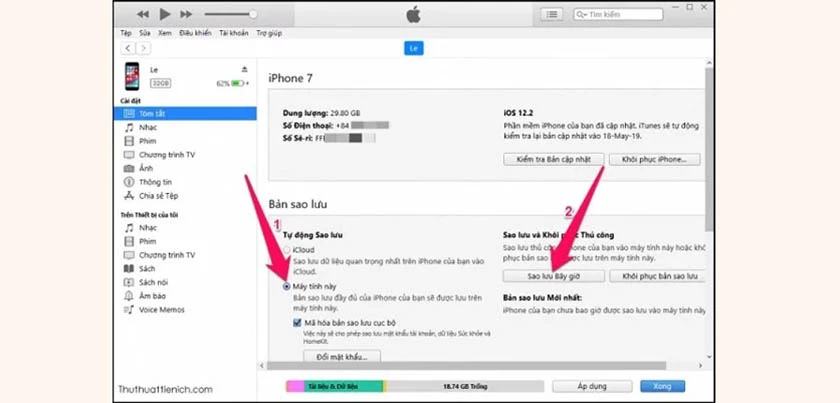Viewport: 840px width, 403px height.
Task: Select the iCloud radio button
Action: 287,250
